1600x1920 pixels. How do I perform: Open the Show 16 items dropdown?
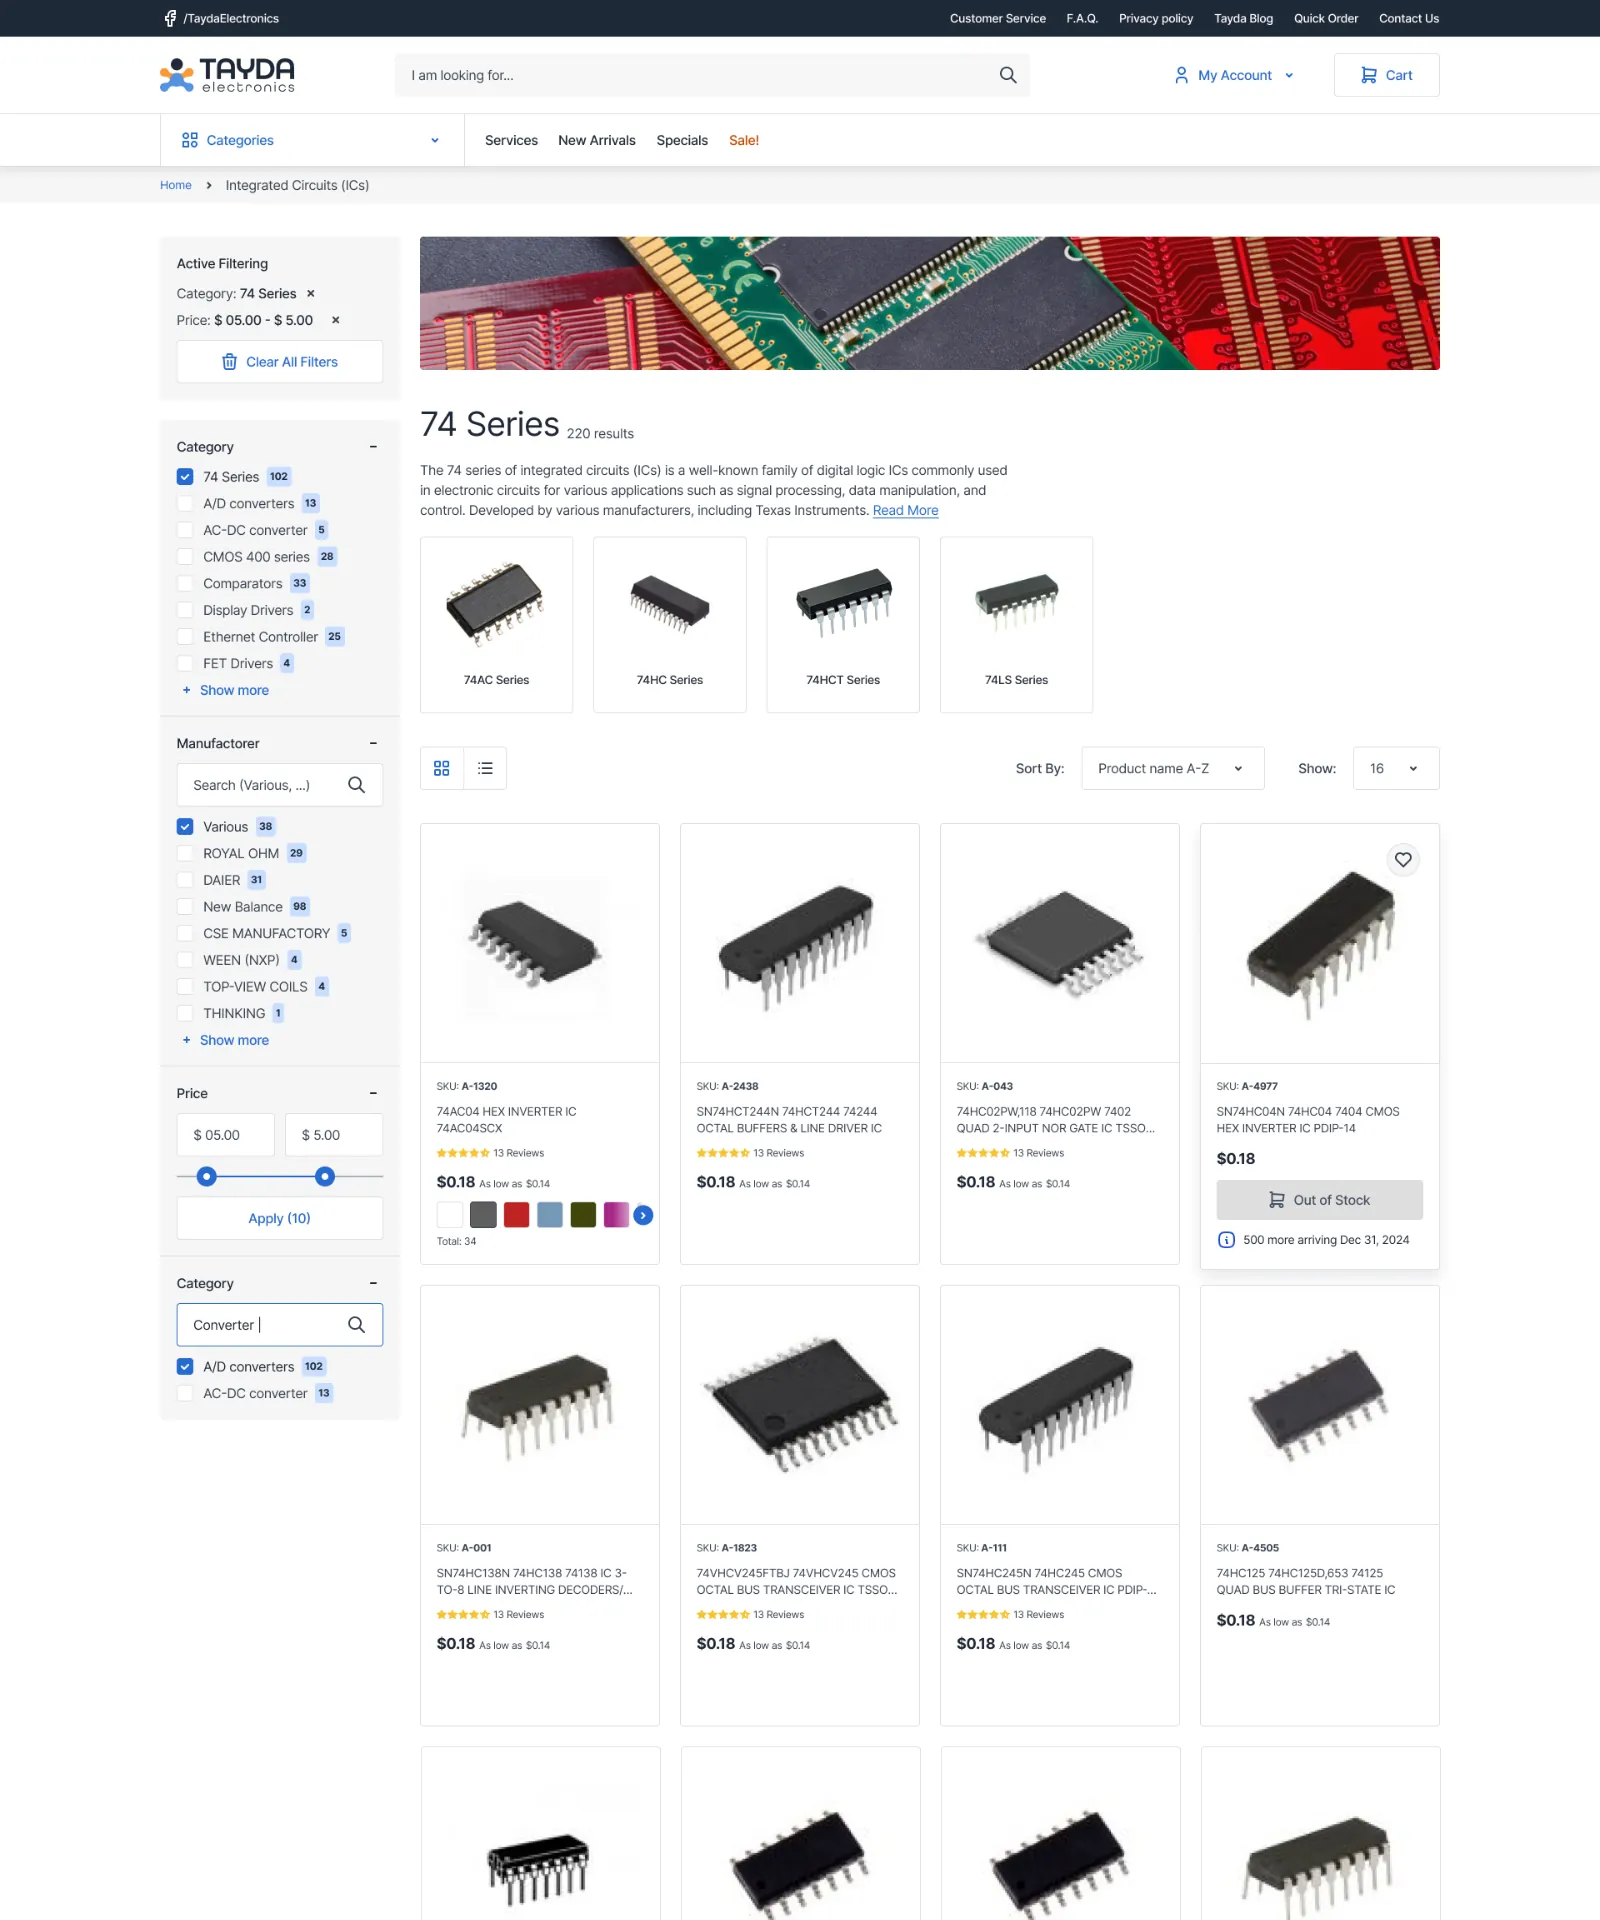[1396, 768]
